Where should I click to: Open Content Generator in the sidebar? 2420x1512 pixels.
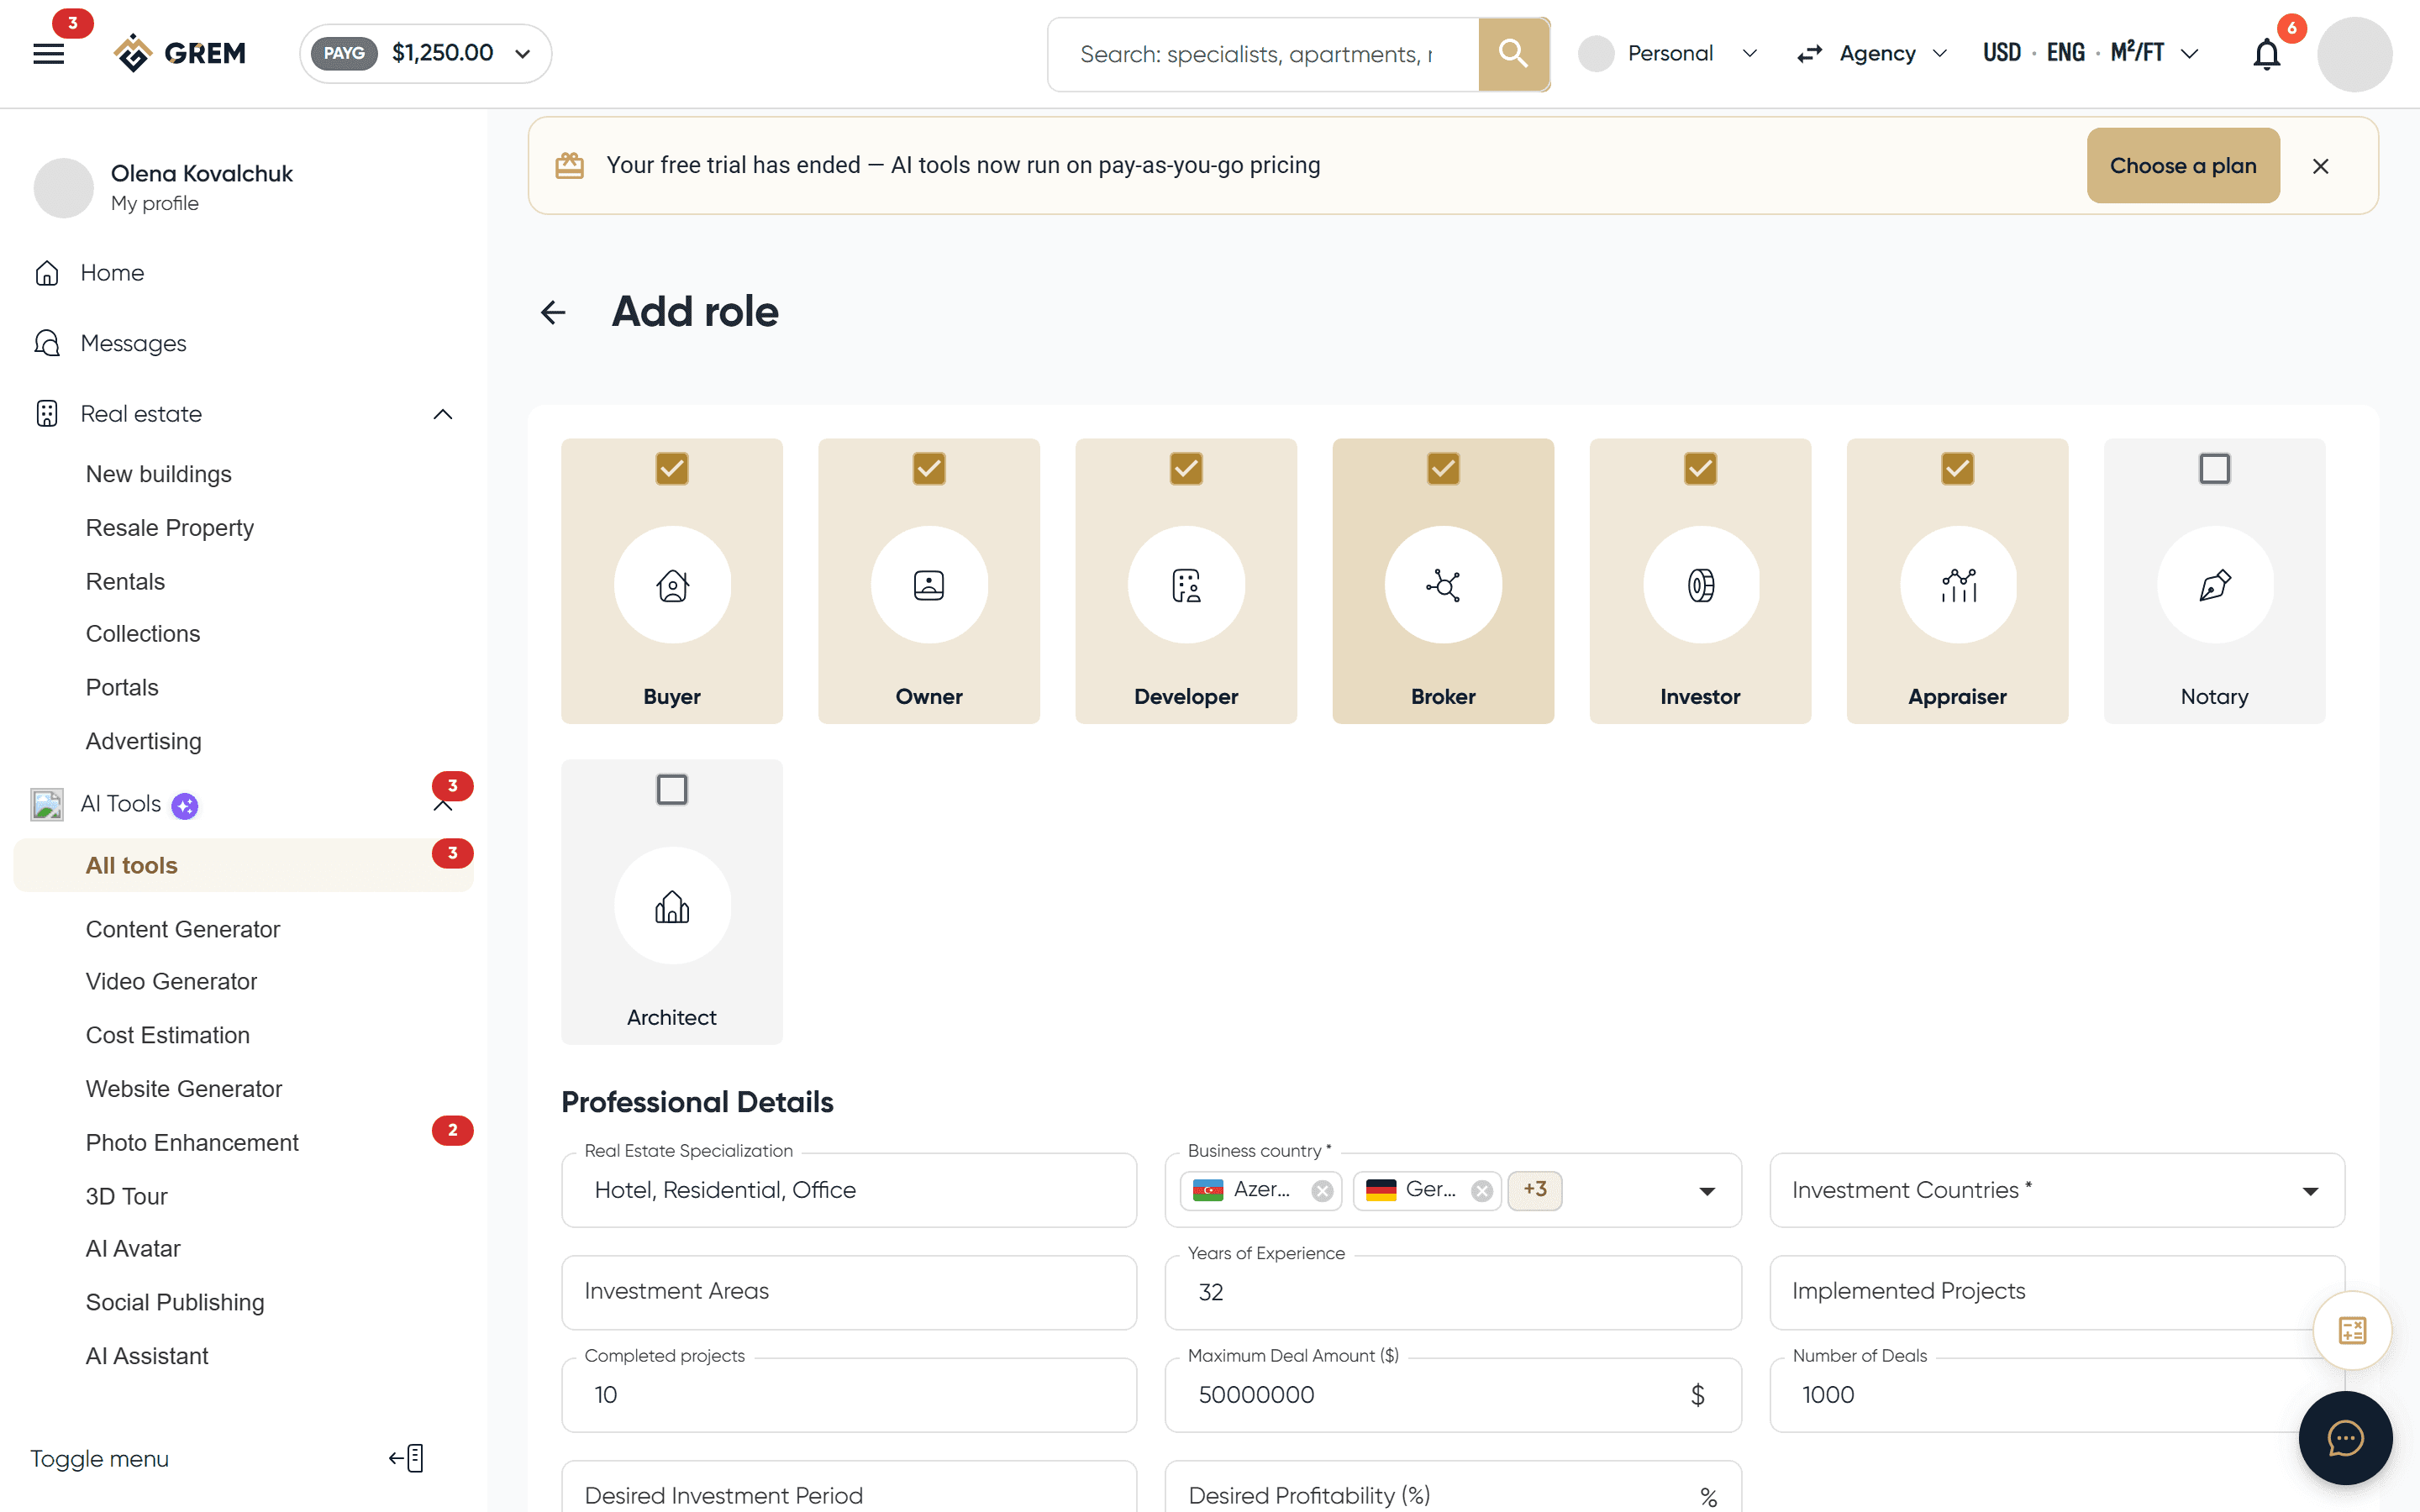183,929
